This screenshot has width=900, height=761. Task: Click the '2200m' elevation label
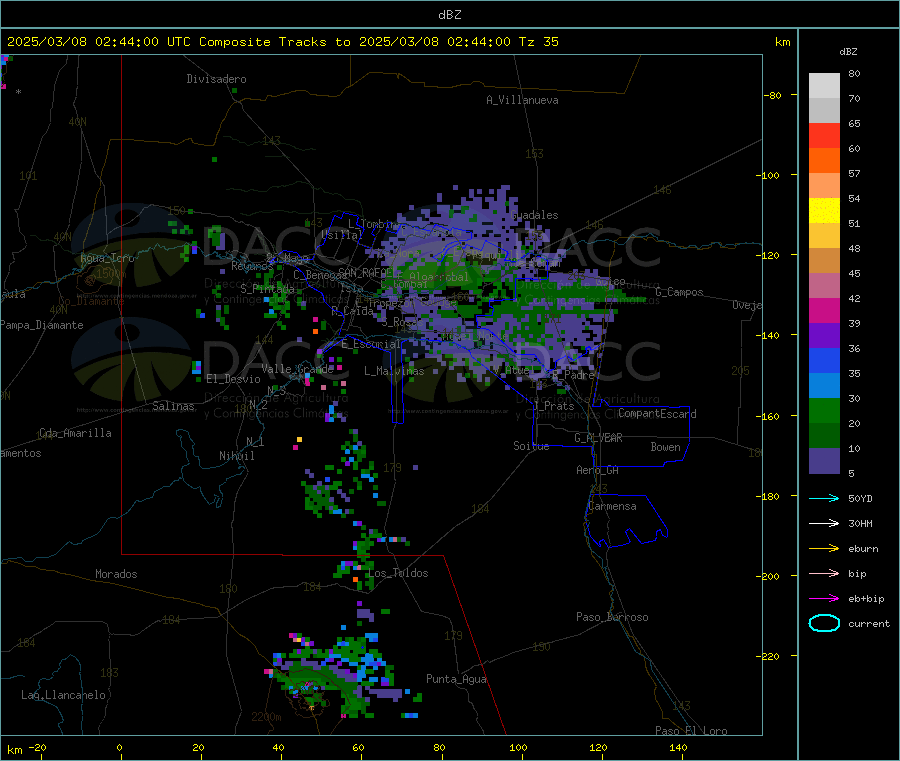[x=266, y=717]
